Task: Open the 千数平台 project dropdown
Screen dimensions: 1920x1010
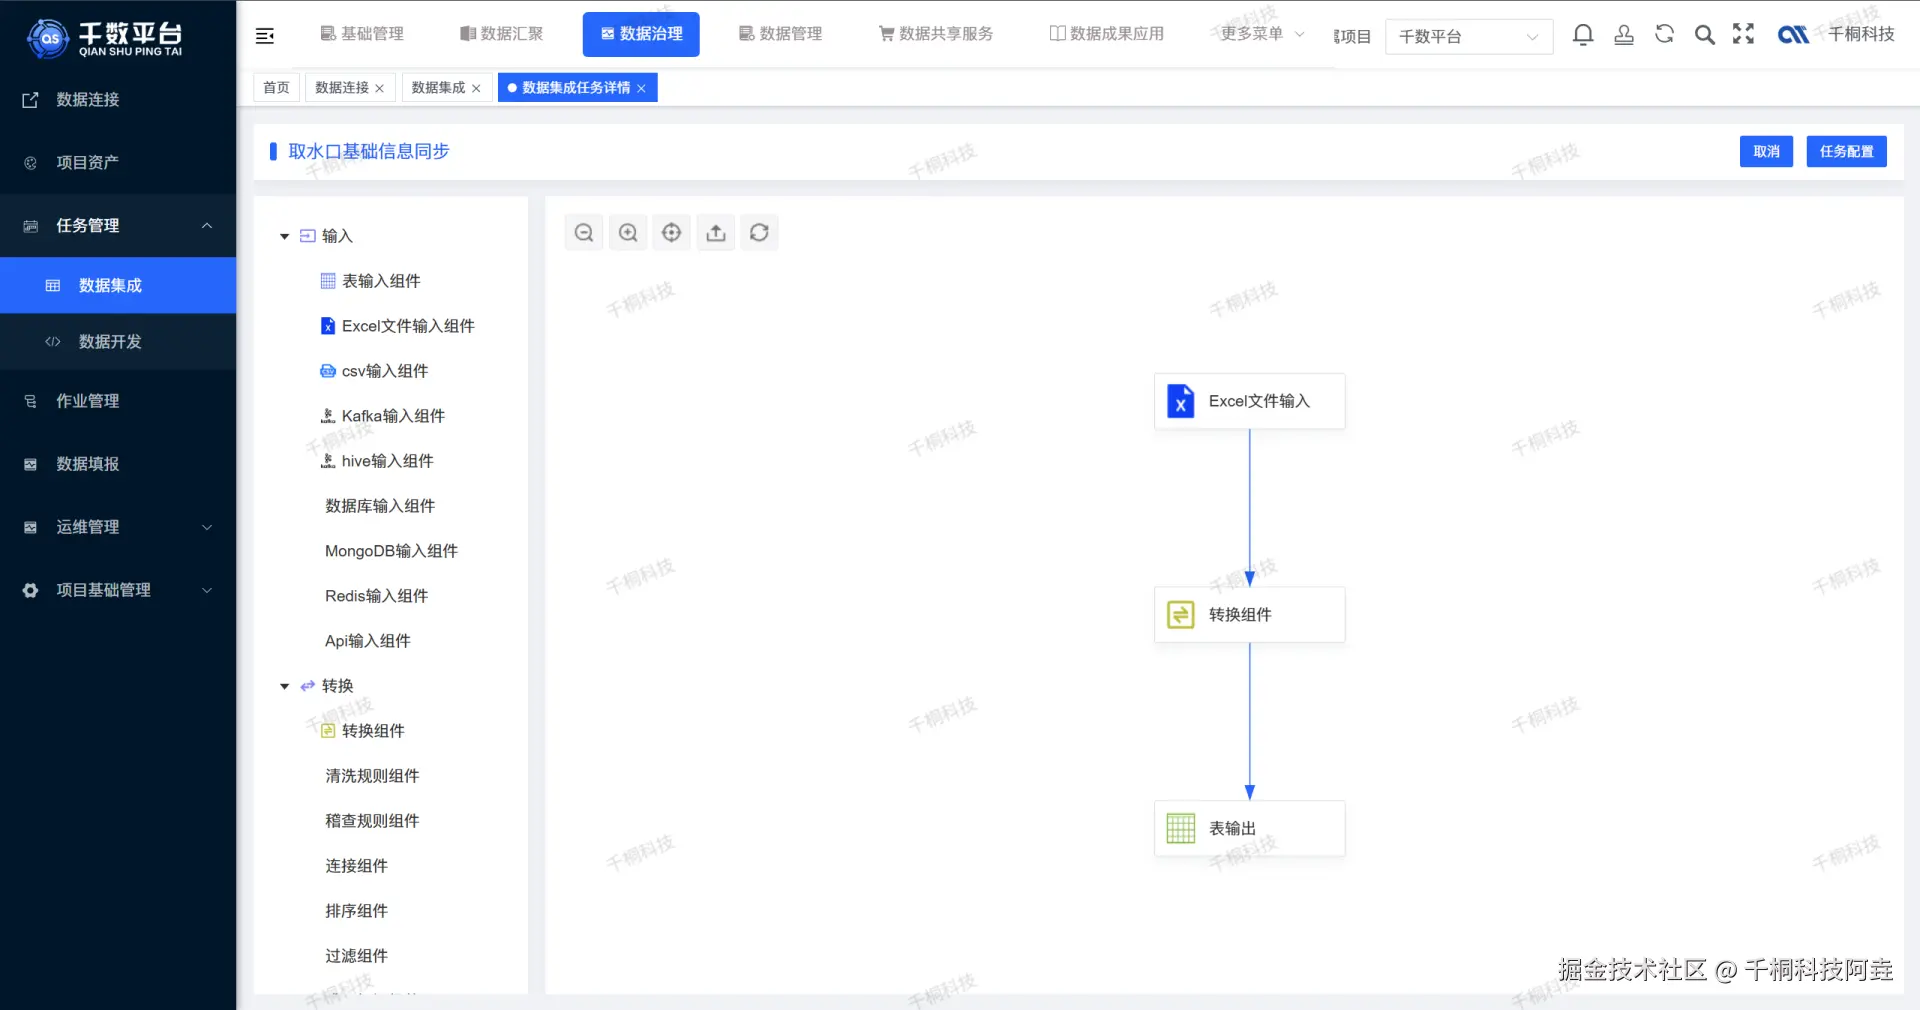Action: click(1469, 37)
